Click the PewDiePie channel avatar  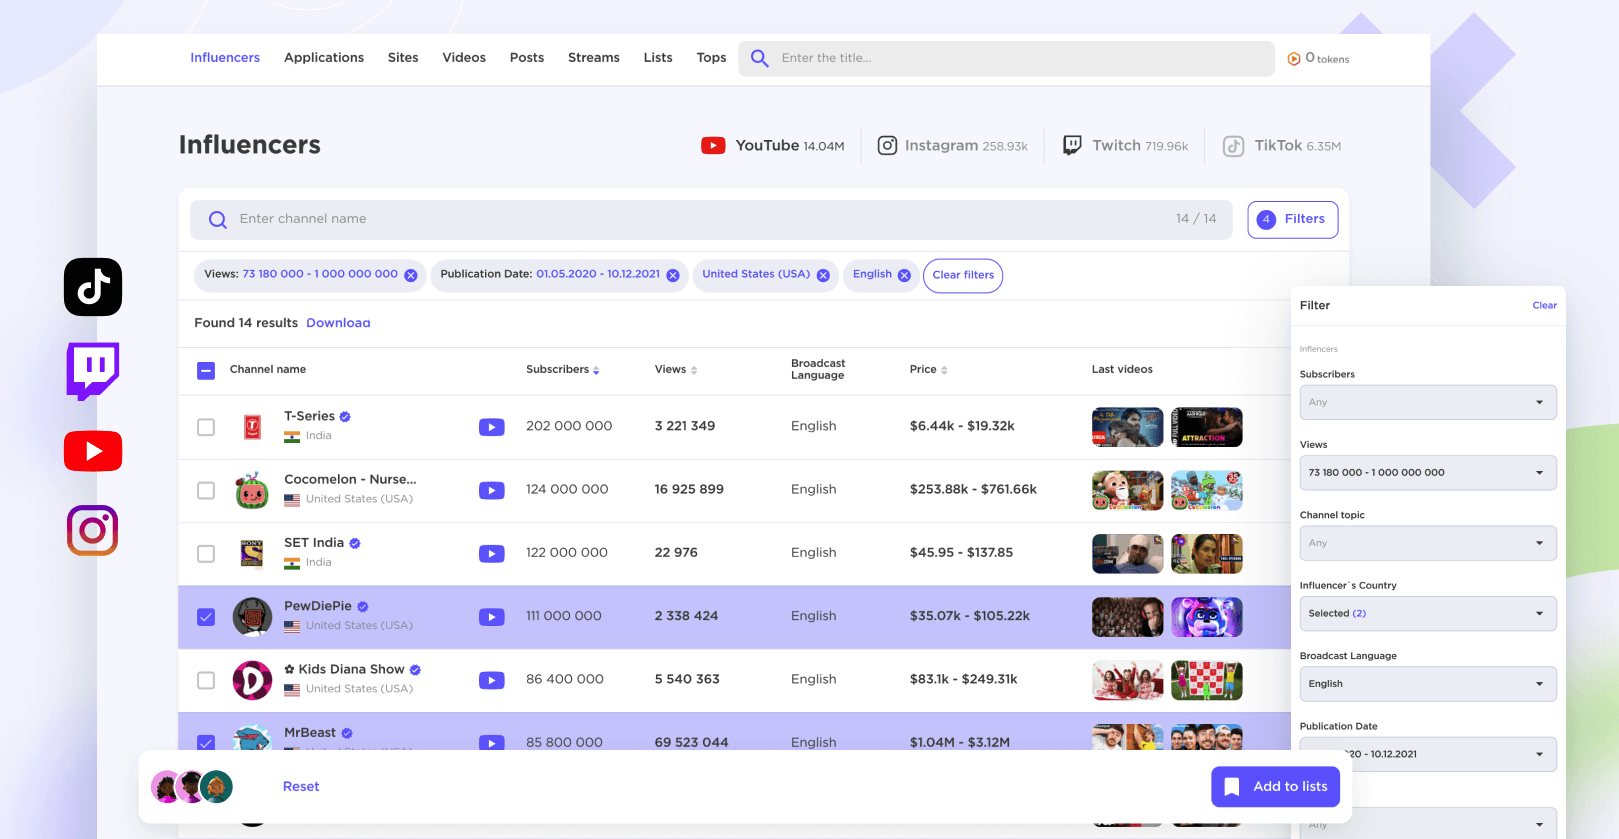[253, 617]
